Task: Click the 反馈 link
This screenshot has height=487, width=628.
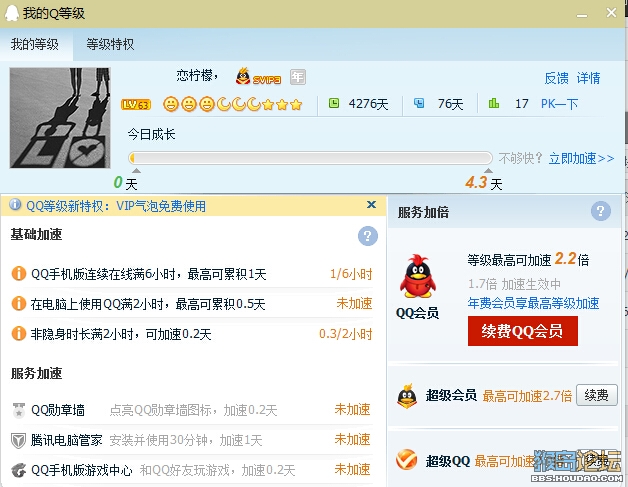Action: (556, 78)
